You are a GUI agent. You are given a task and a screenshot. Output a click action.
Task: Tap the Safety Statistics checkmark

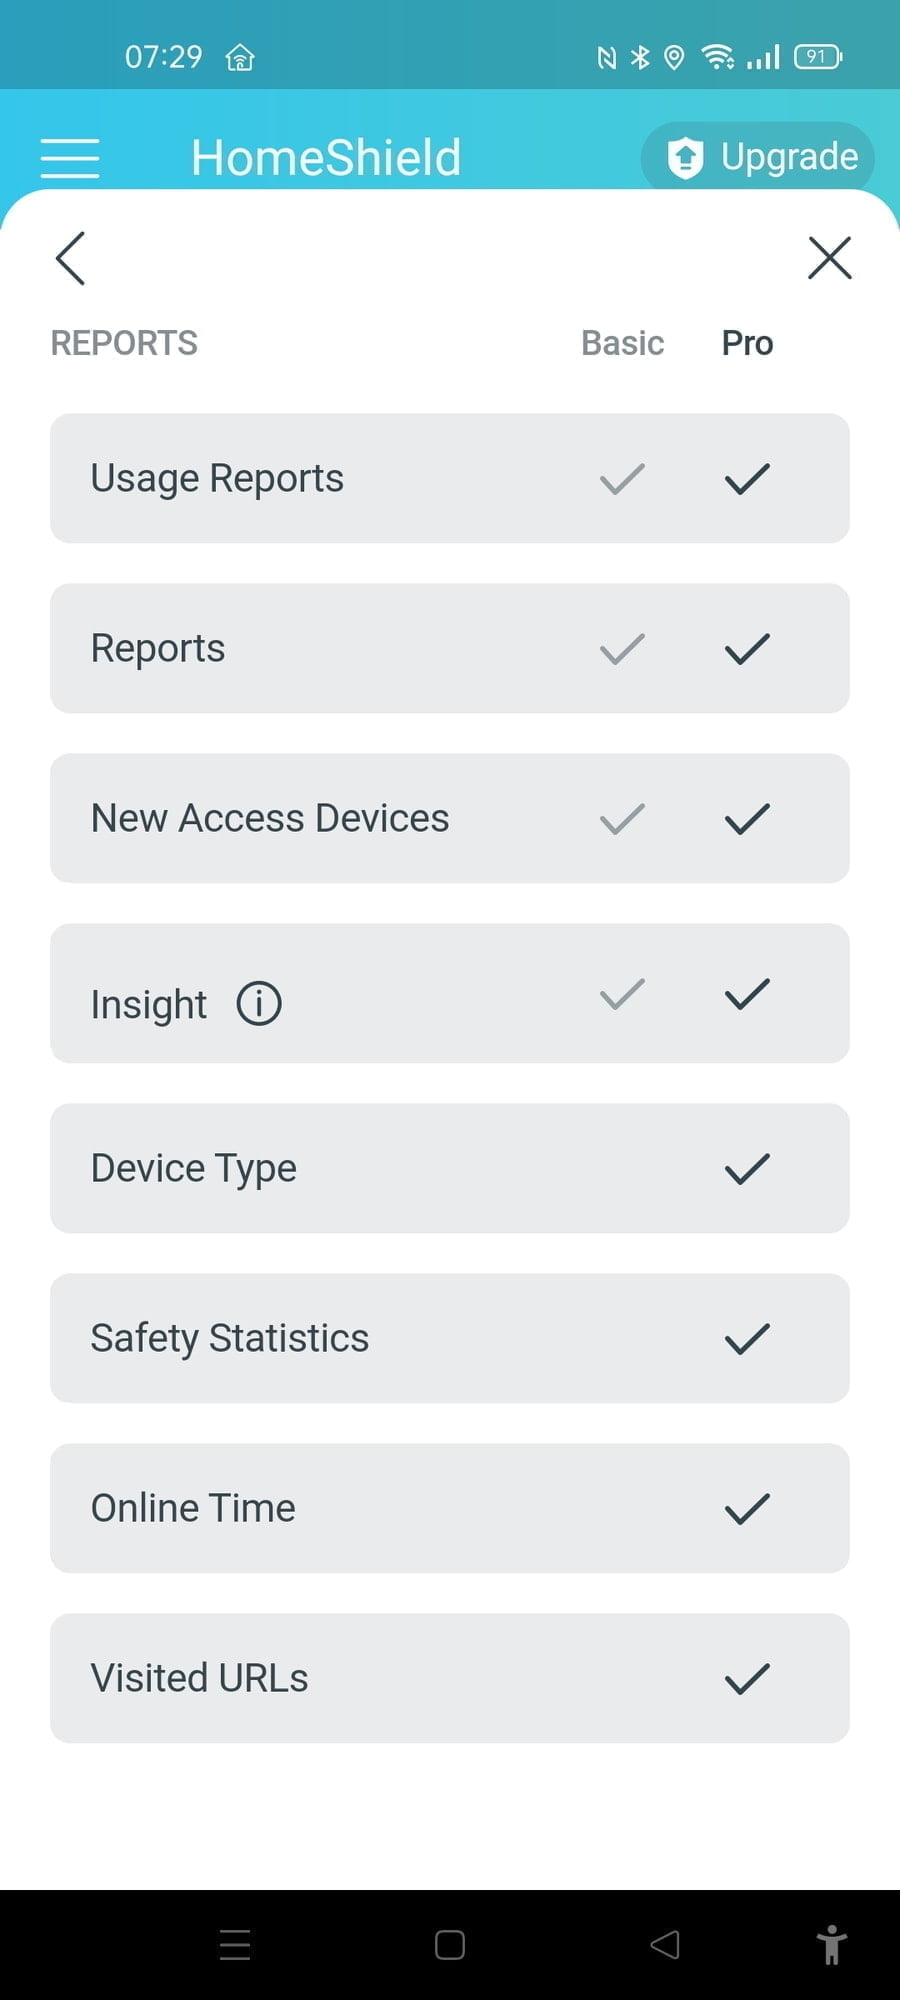[747, 1338]
